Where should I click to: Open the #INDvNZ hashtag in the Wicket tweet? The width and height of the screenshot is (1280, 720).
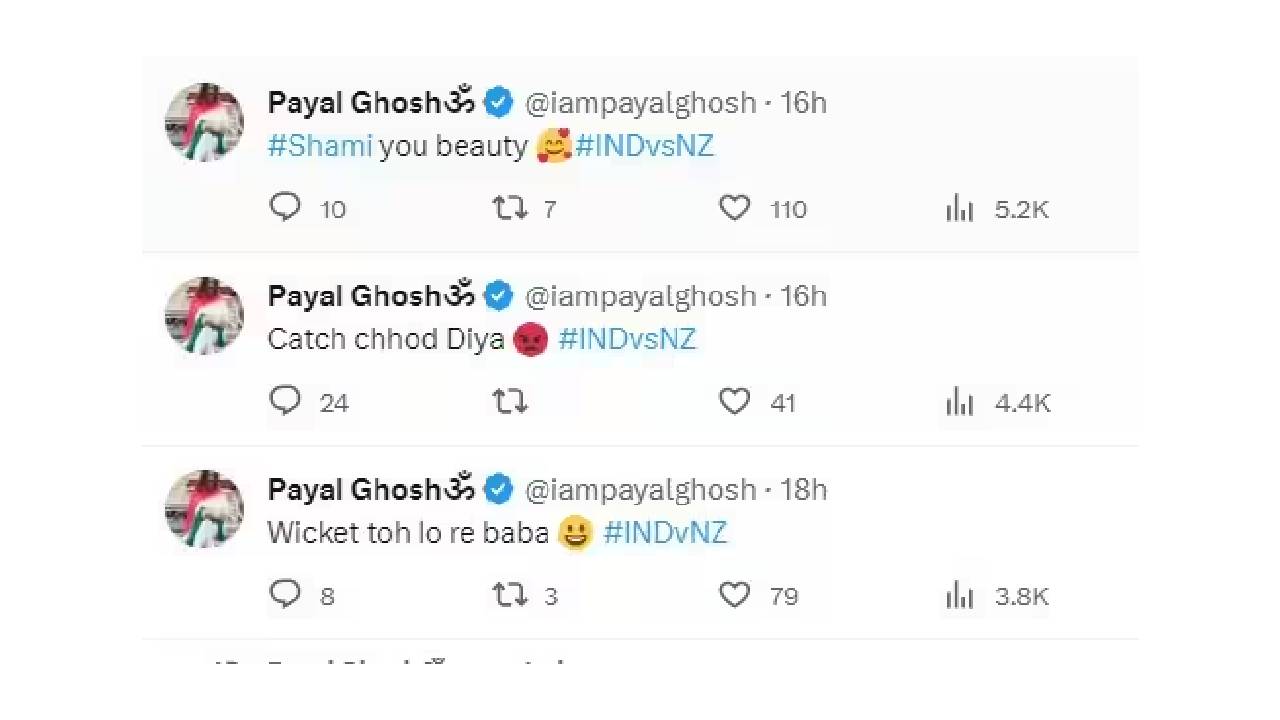[665, 532]
